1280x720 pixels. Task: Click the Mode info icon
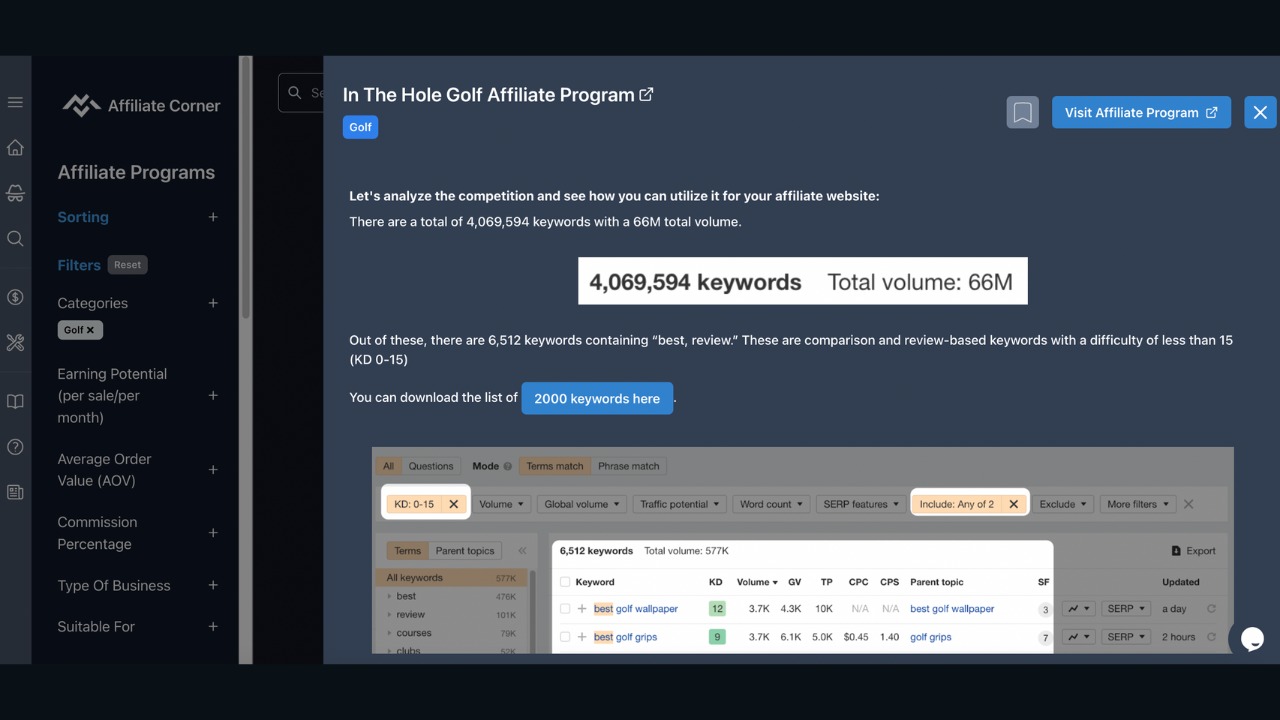(508, 467)
